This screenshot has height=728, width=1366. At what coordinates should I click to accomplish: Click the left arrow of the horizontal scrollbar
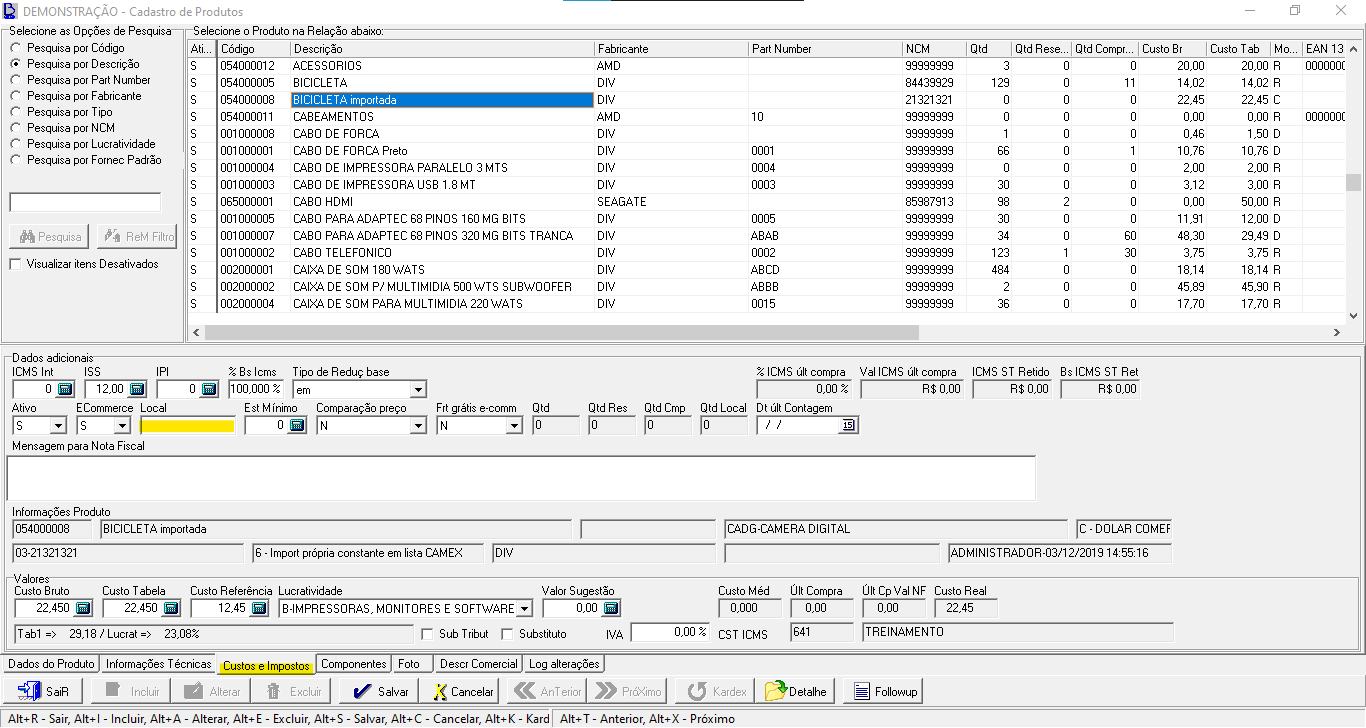196,333
